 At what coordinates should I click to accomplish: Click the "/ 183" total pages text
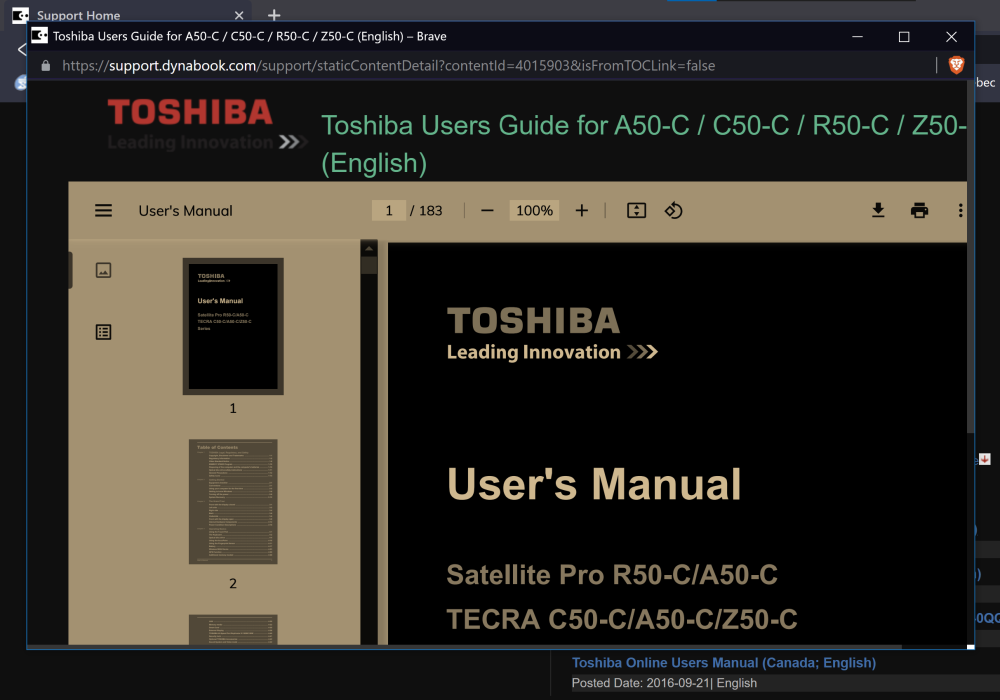point(426,210)
